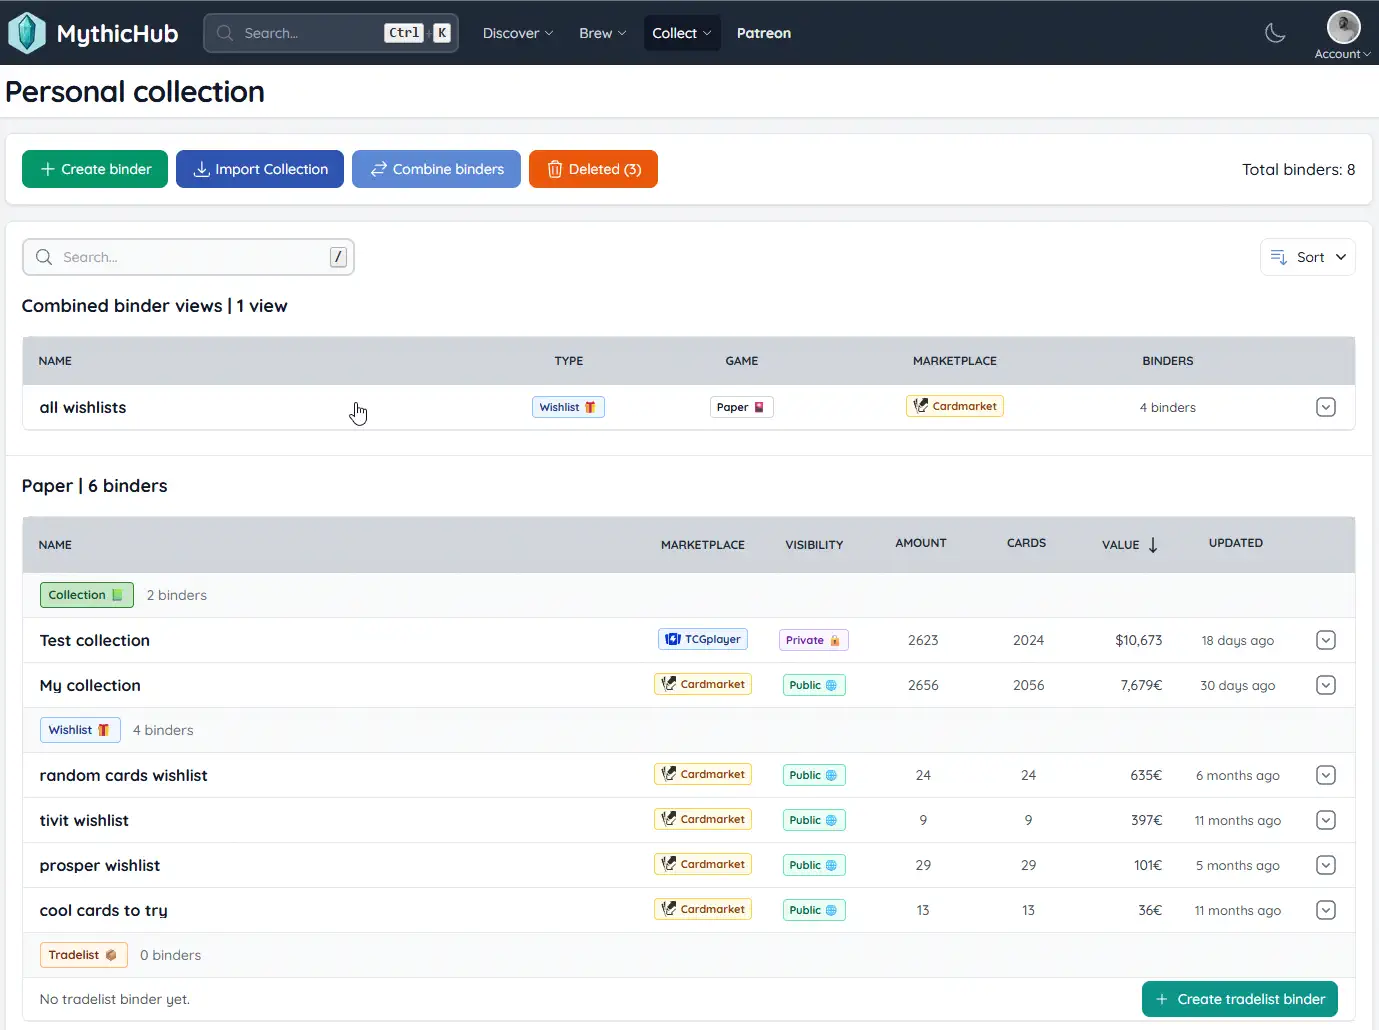Click the Wishlist group tag
This screenshot has height=1030, width=1379.
80,730
